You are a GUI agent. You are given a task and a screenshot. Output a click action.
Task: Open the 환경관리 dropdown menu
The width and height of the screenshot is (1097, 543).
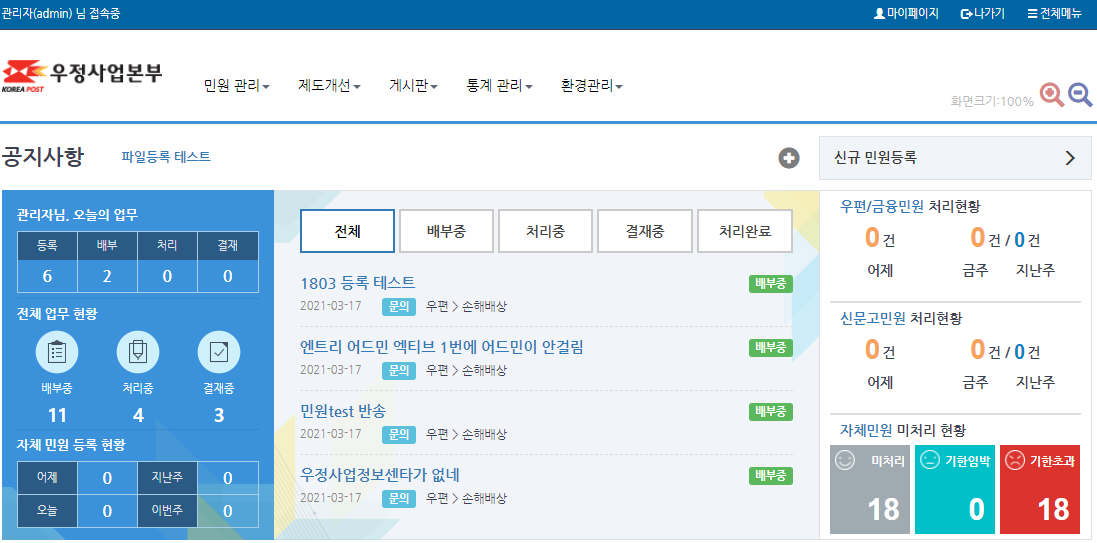591,86
